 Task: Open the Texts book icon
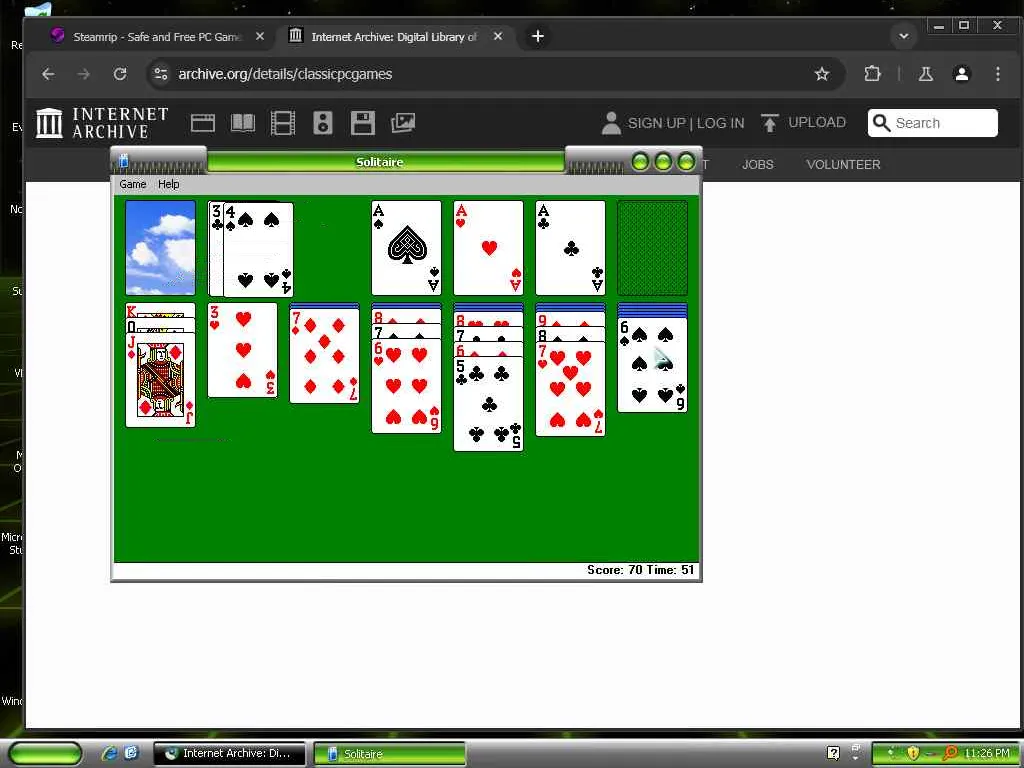coord(243,123)
